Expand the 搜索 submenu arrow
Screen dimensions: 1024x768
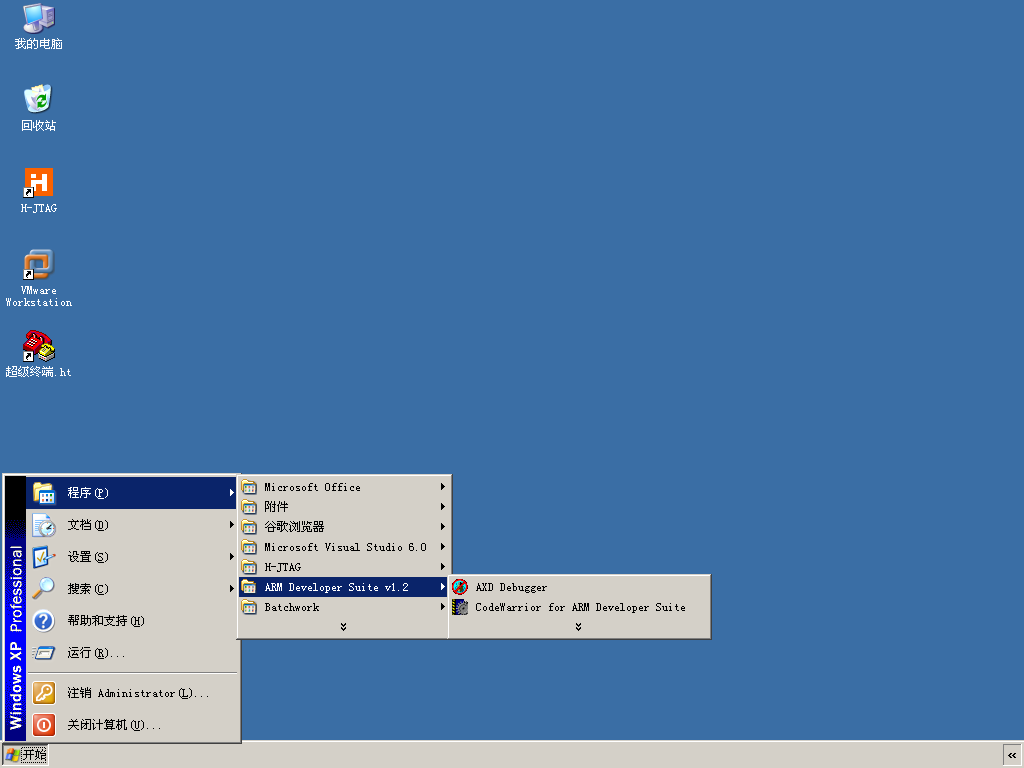point(231,589)
